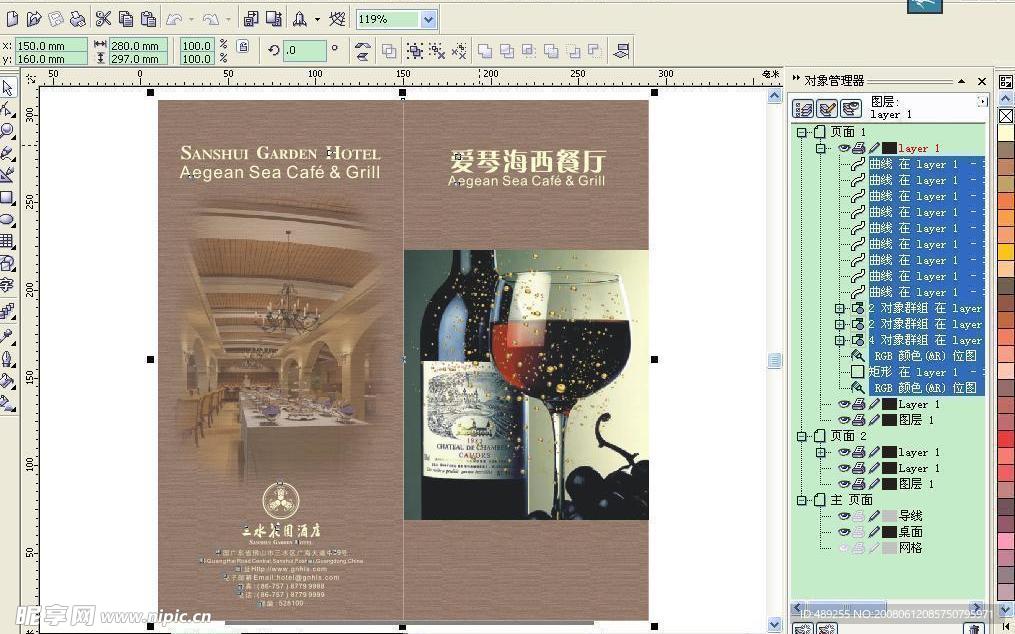Pick the cream swatch at the palette top
The image size is (1015, 634).
[1006, 133]
